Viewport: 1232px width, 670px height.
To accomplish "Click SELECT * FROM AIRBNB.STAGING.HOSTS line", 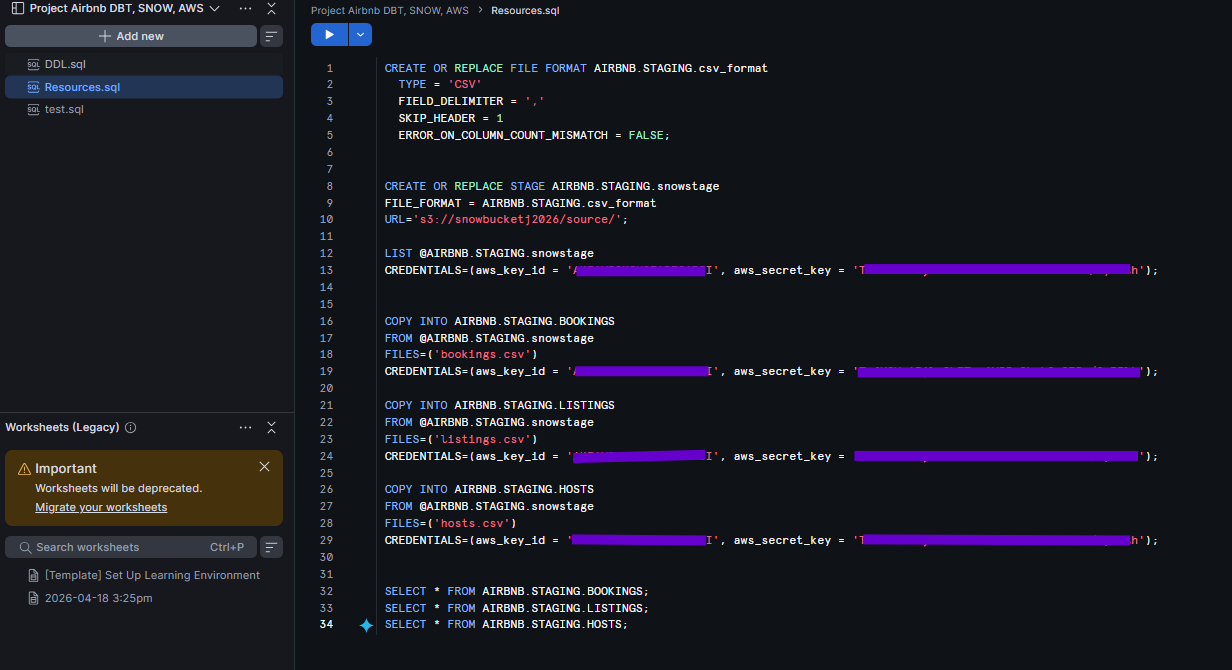I will click(x=506, y=624).
